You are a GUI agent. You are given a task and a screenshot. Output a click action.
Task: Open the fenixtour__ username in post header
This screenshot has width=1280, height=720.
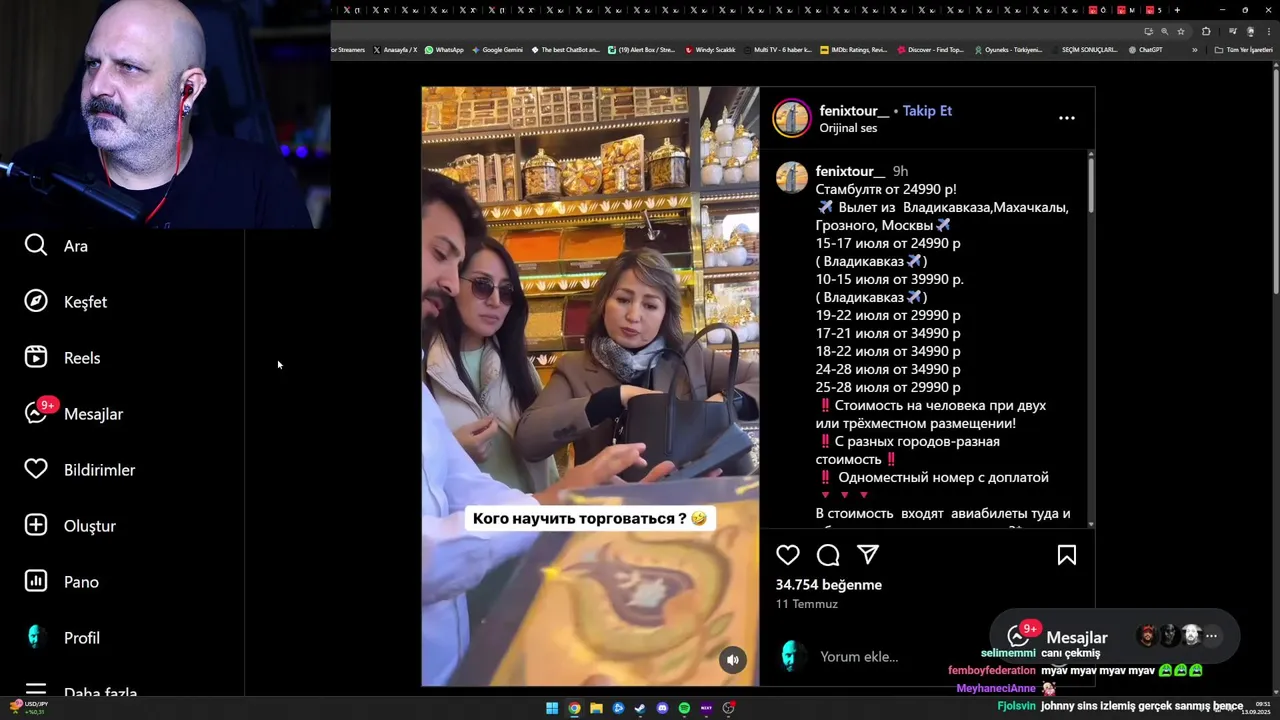[x=854, y=110]
